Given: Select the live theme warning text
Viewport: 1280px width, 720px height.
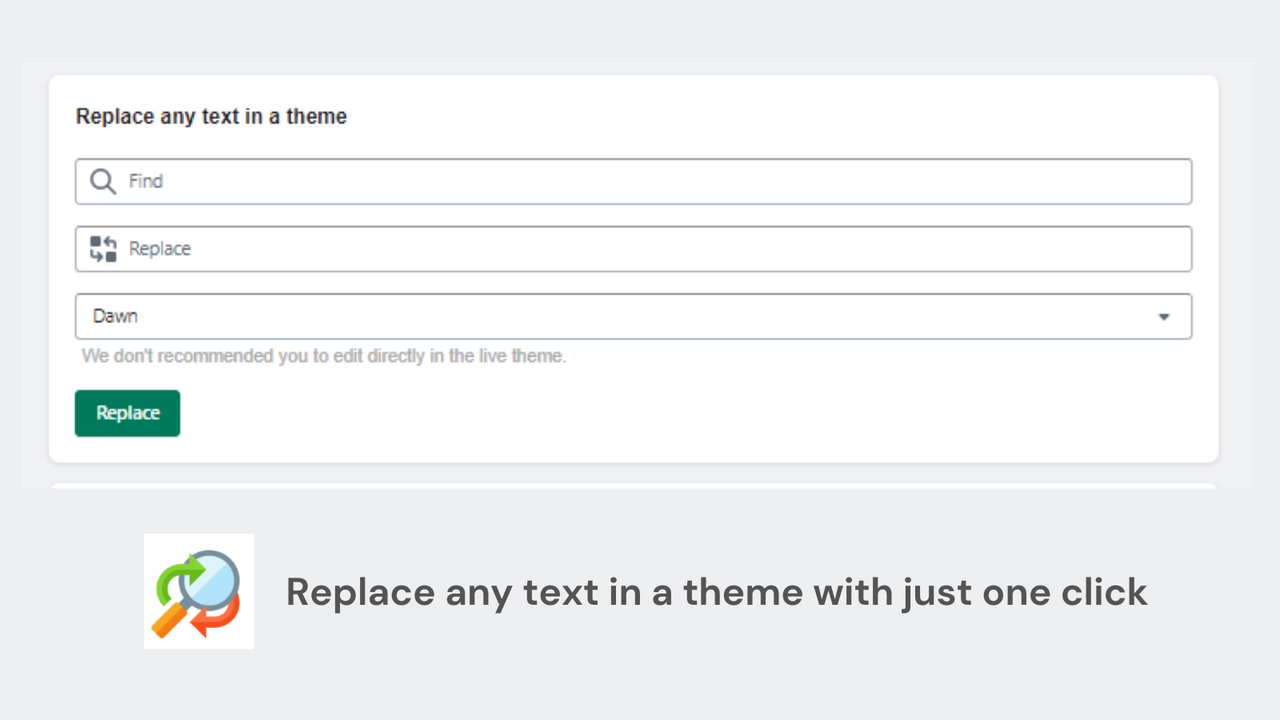Looking at the screenshot, I should (323, 355).
